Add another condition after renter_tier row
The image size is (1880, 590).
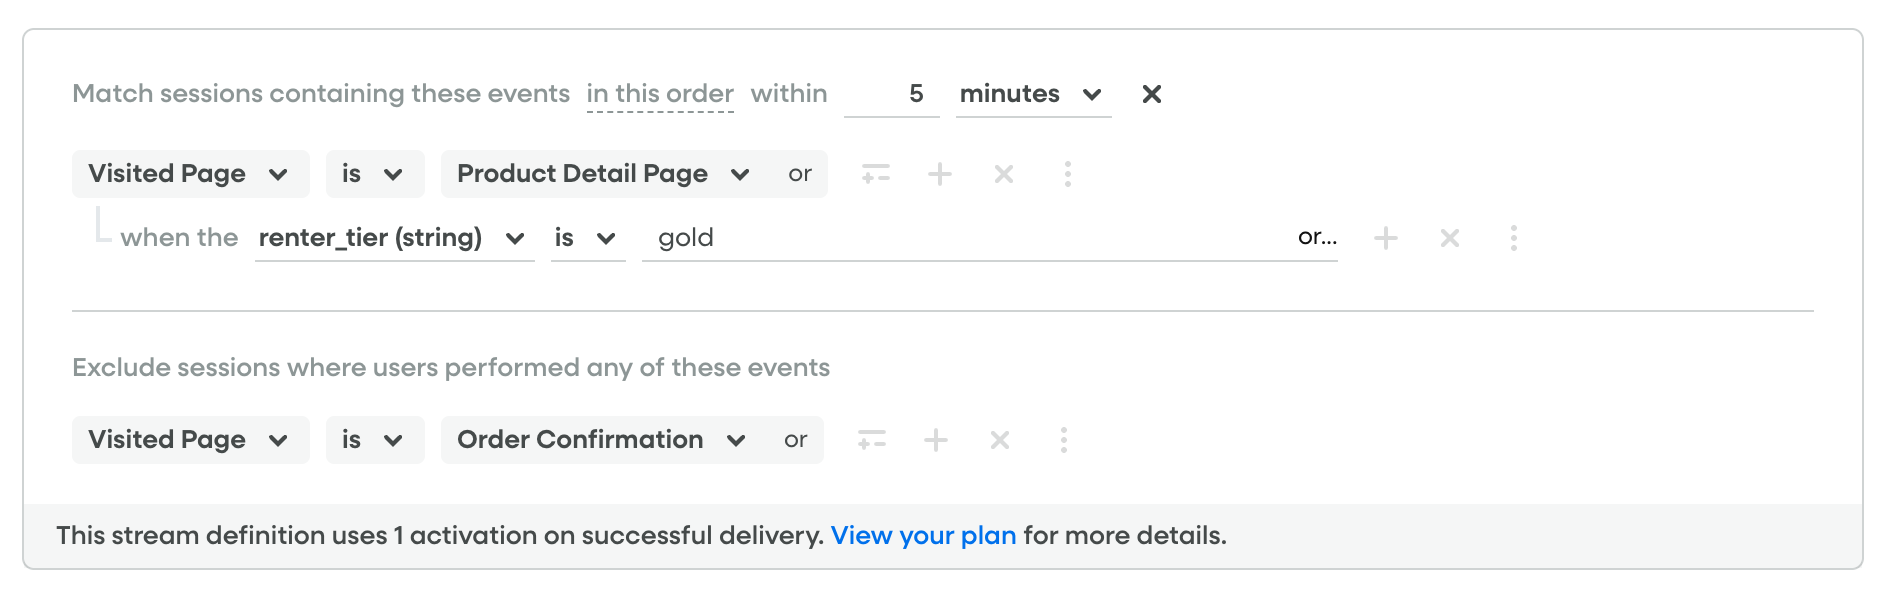click(x=1386, y=238)
